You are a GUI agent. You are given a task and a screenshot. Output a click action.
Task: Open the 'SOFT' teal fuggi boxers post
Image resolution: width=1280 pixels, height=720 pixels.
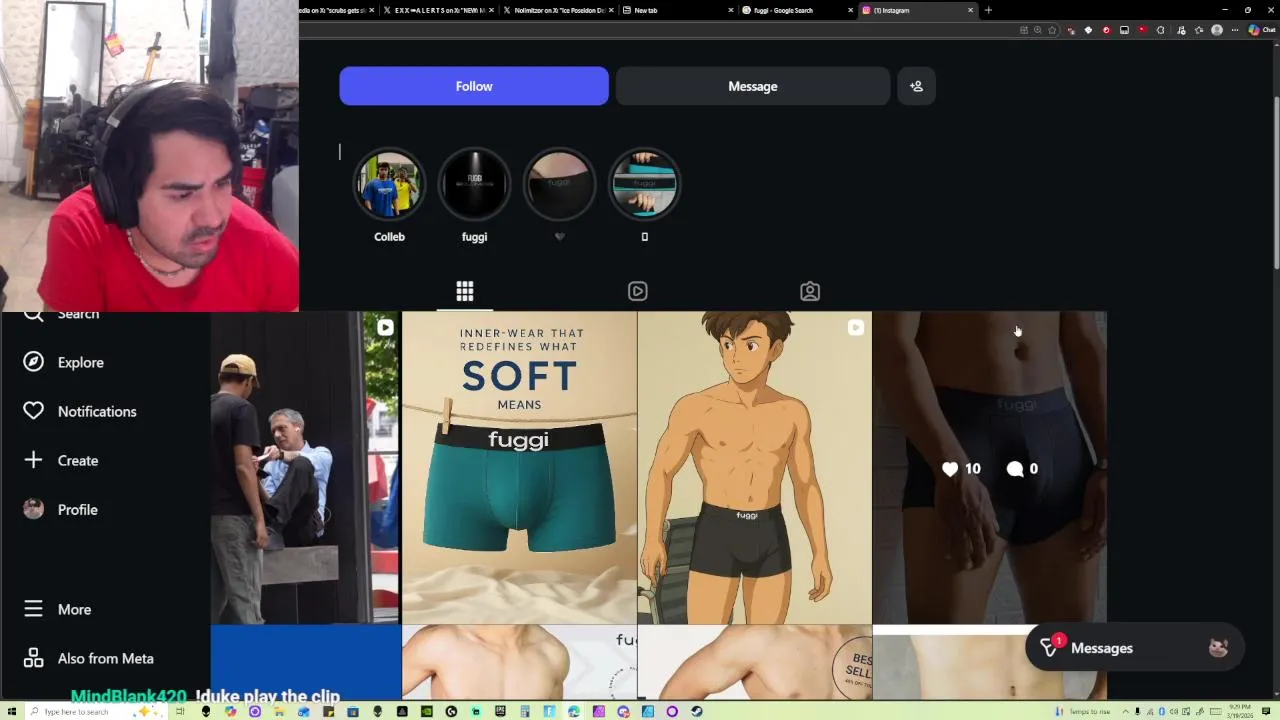click(519, 467)
